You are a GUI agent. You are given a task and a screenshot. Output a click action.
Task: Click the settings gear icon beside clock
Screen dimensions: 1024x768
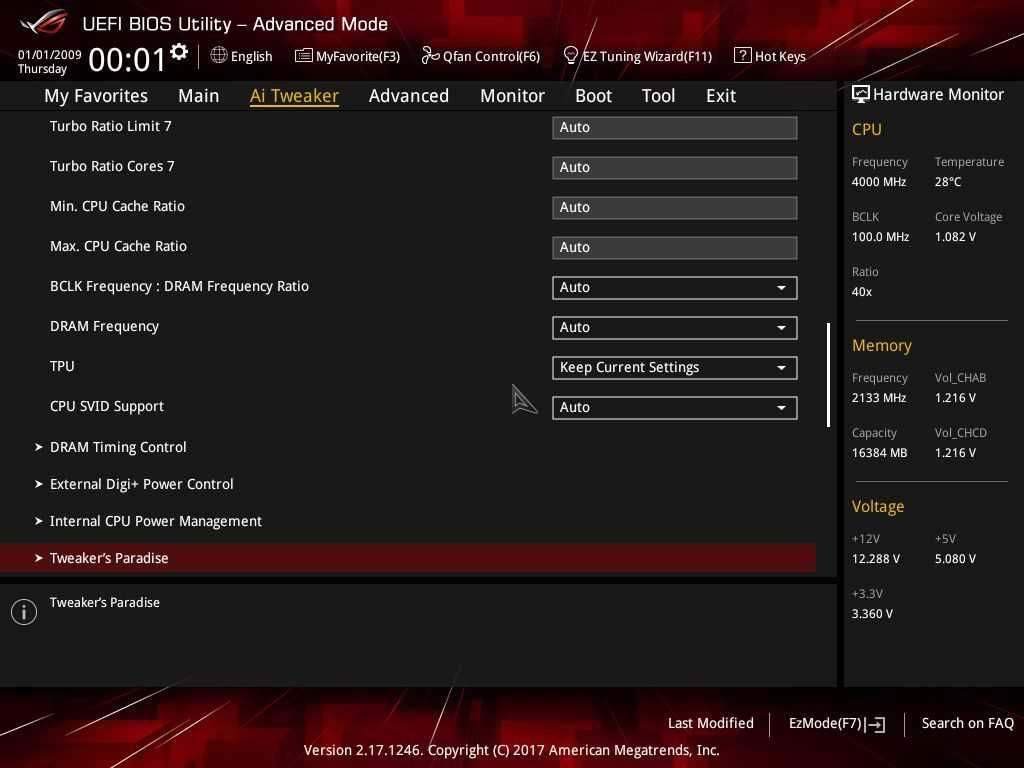[179, 52]
